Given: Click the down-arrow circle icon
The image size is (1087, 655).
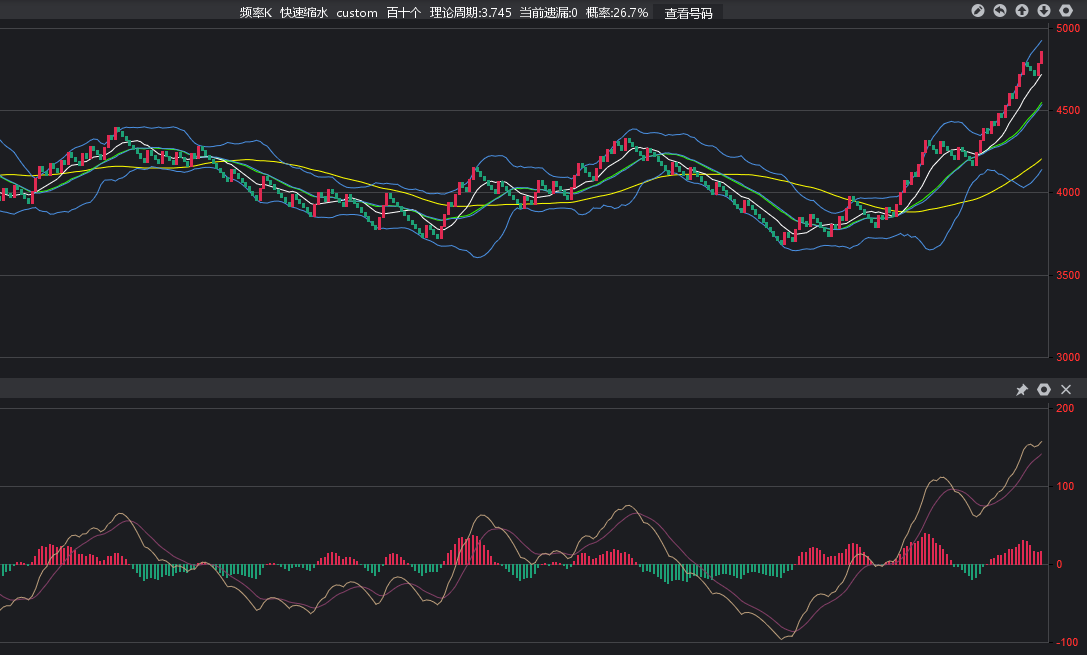Looking at the screenshot, I should pyautogui.click(x=1044, y=10).
